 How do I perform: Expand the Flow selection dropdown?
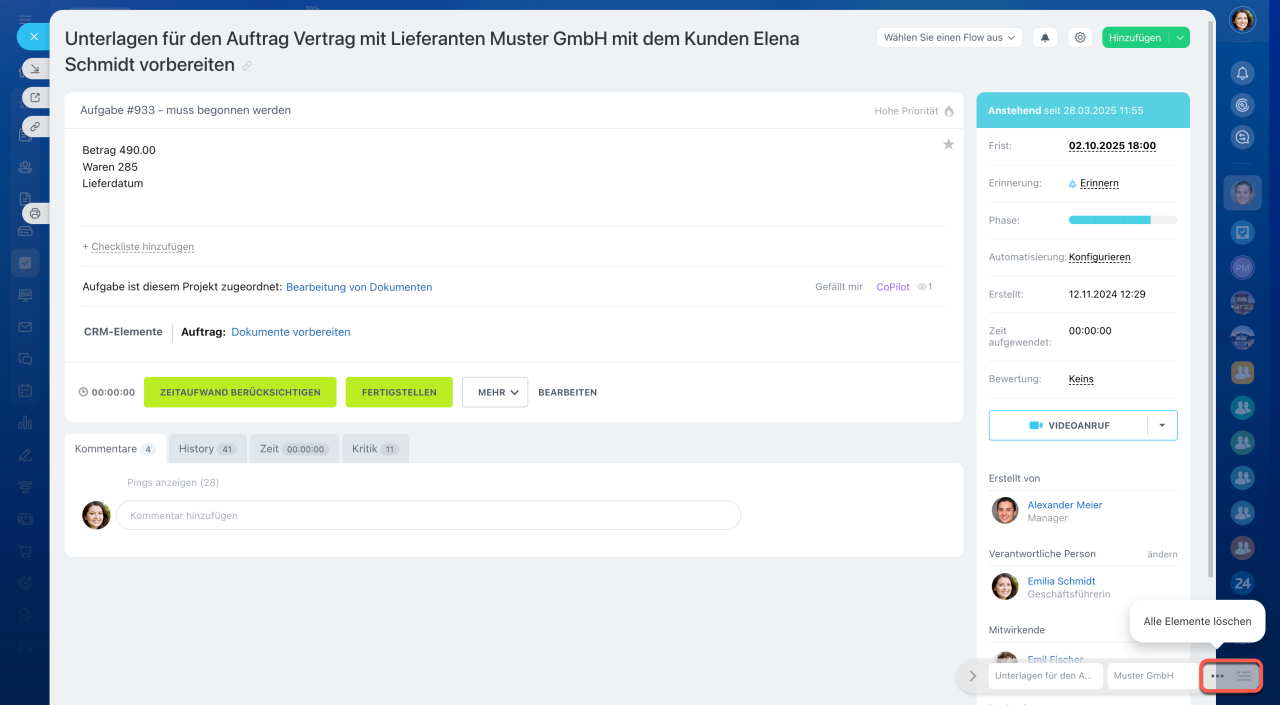949,37
